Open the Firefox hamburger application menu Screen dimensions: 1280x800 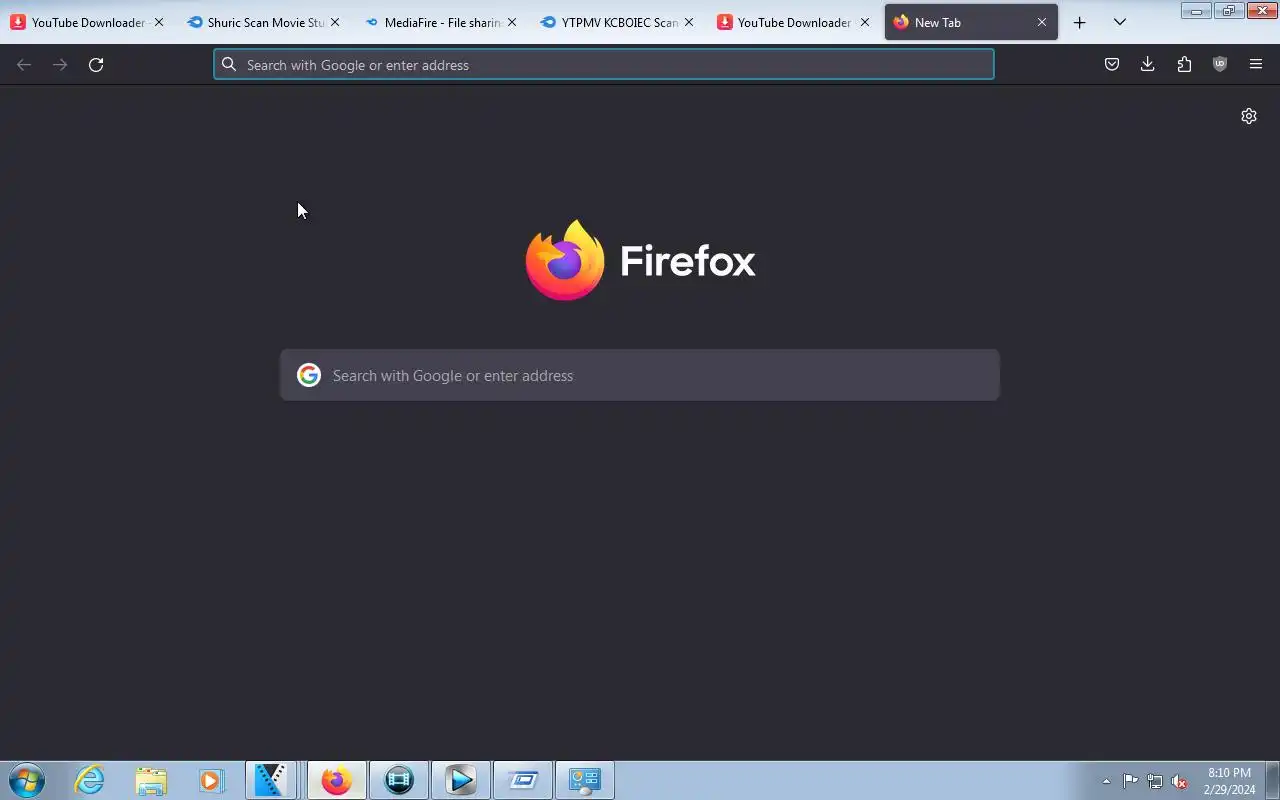click(x=1256, y=65)
